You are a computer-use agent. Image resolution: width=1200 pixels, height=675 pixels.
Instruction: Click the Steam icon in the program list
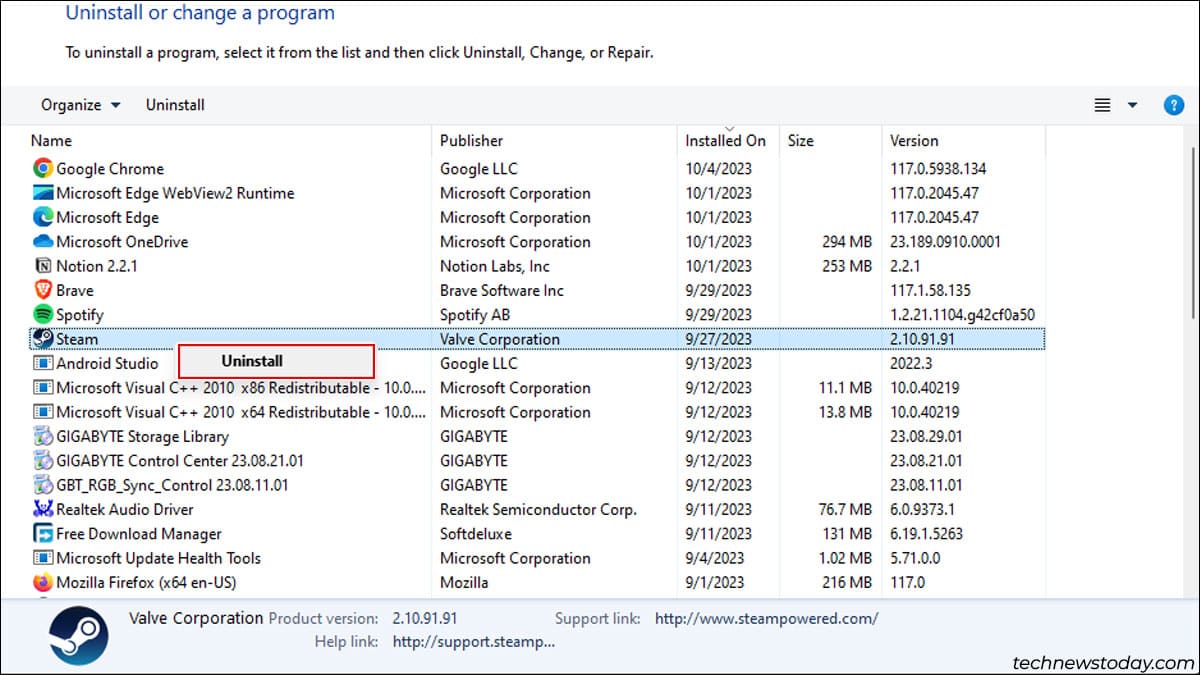[x=43, y=339]
